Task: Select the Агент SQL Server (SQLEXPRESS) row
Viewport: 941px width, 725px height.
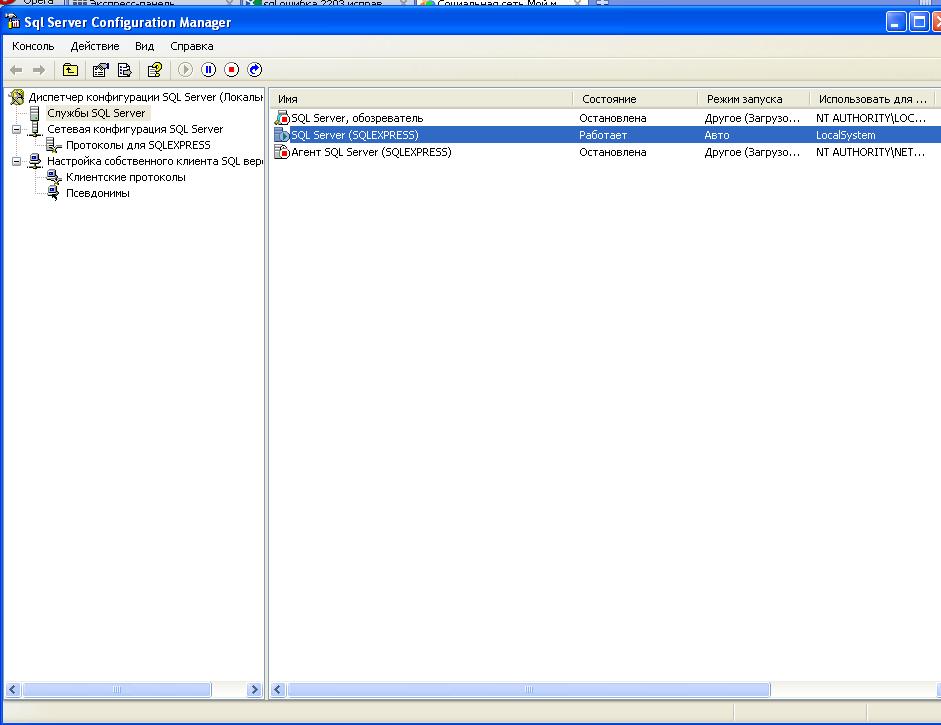Action: click(605, 152)
